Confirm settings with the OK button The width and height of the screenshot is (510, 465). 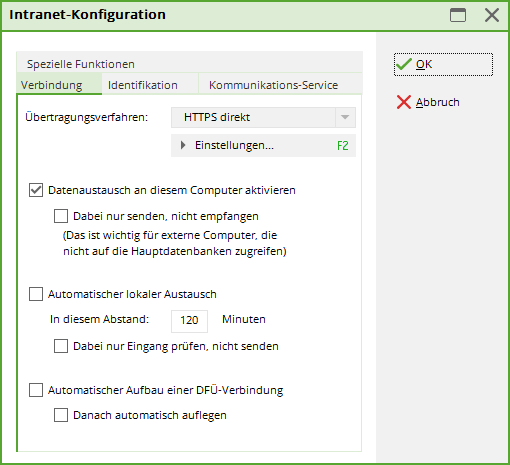pyautogui.click(x=443, y=64)
